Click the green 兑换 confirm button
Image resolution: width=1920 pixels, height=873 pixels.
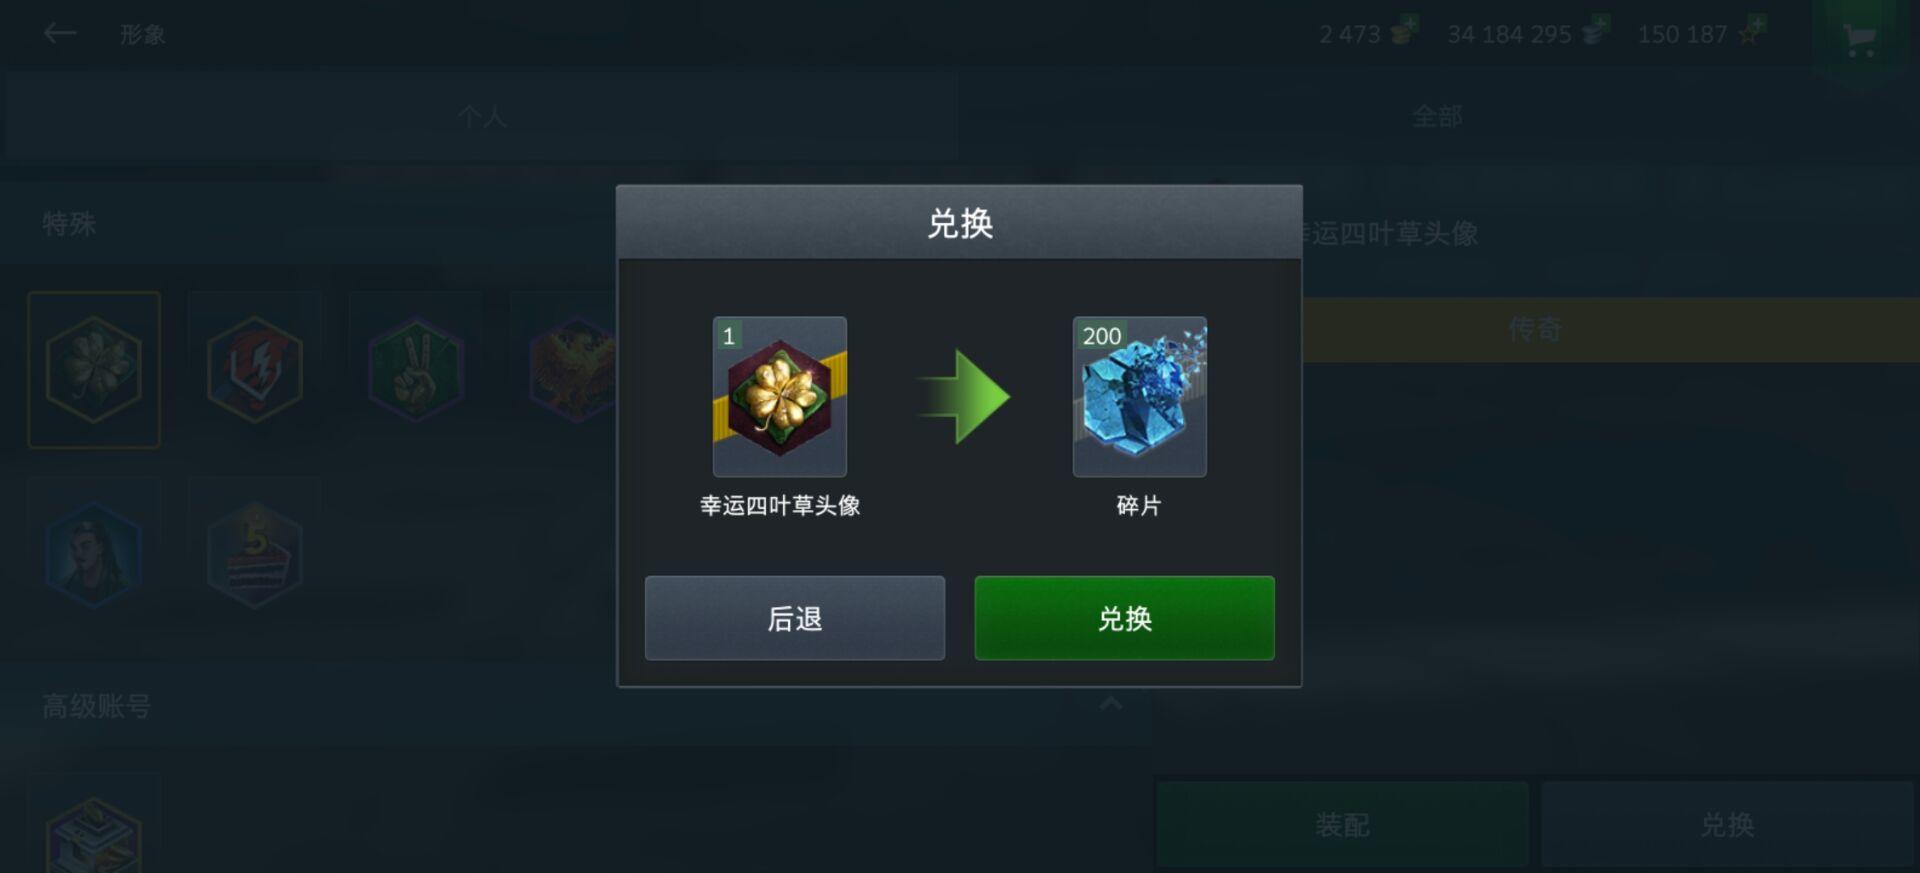click(x=1124, y=618)
